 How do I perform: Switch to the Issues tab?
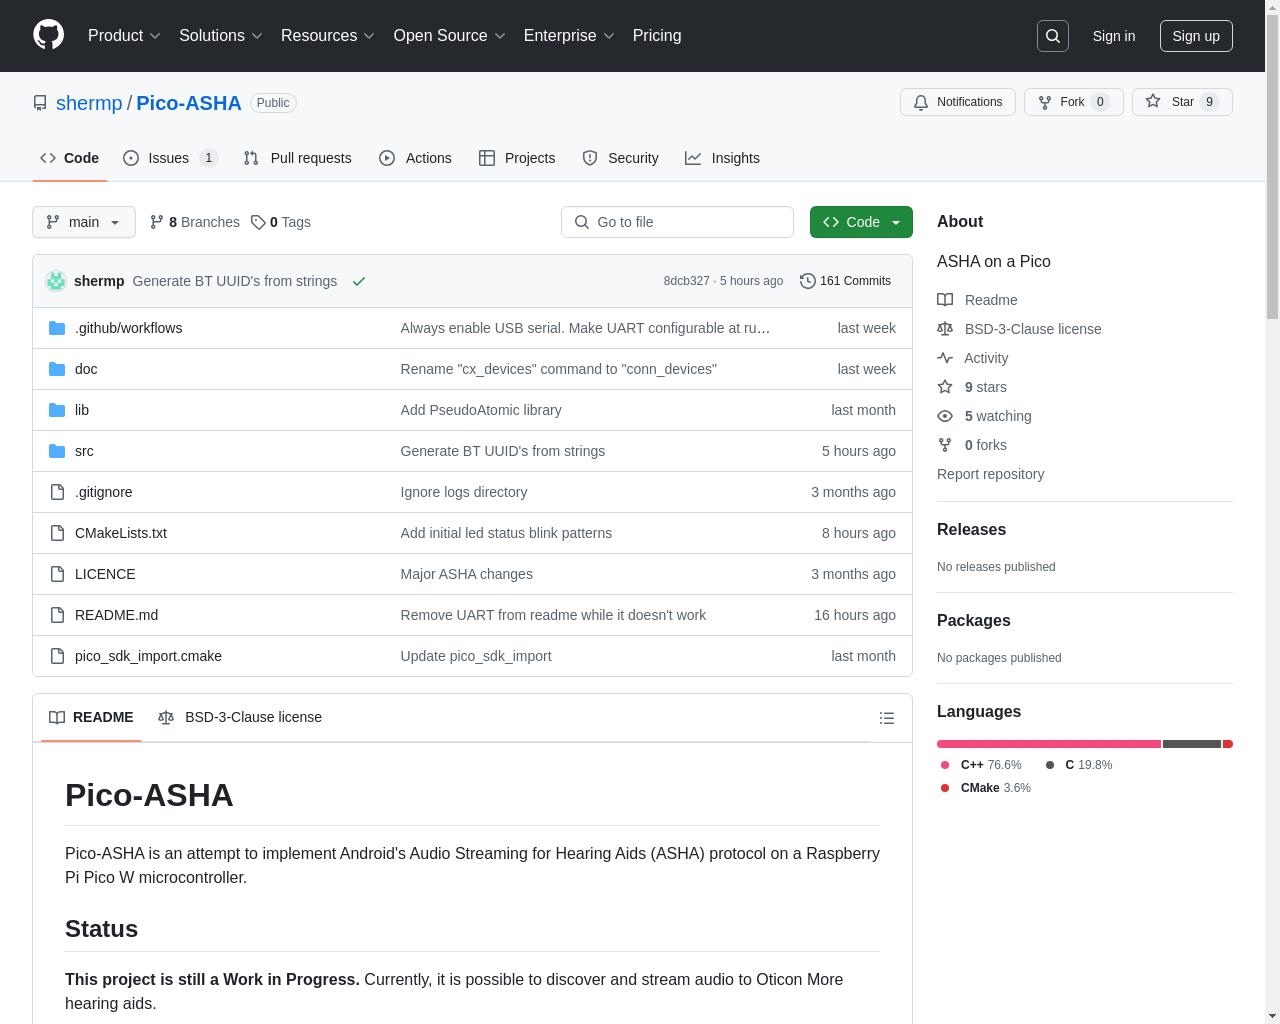coord(170,158)
